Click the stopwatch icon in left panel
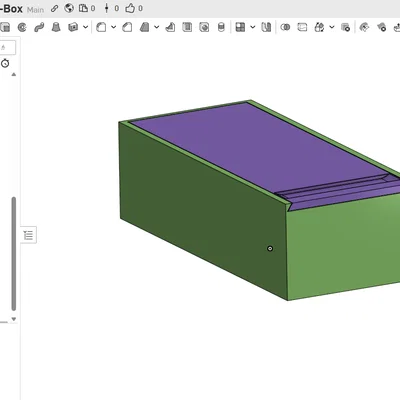 [5, 63]
